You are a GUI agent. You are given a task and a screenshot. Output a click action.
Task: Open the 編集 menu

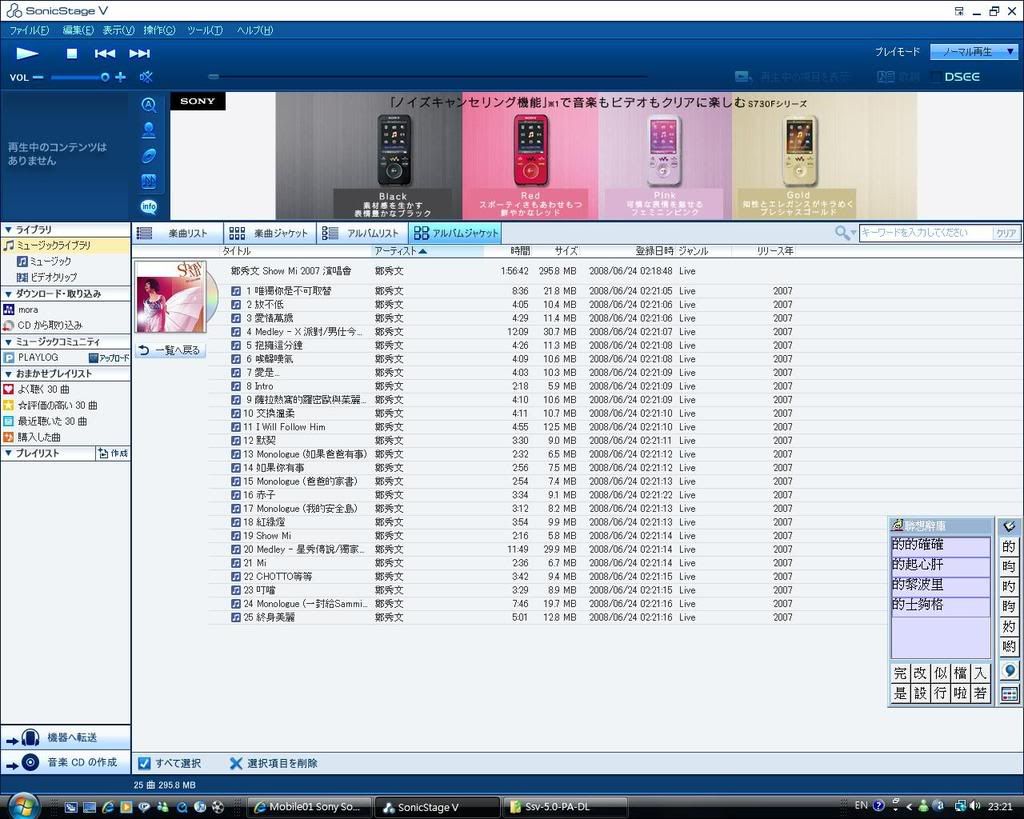(78, 30)
